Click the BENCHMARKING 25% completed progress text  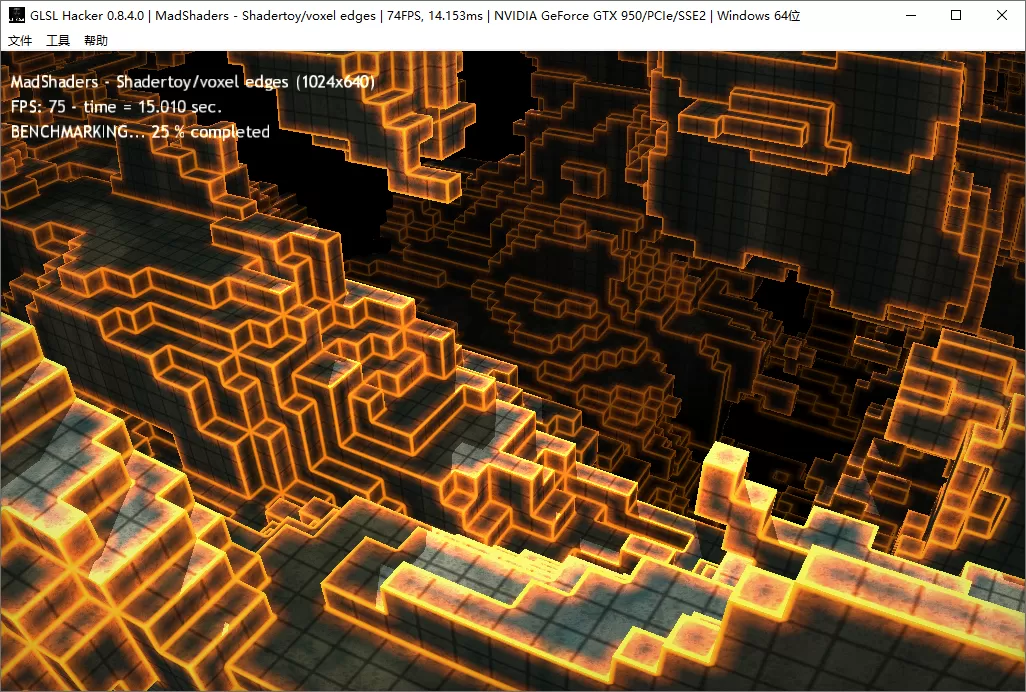pos(139,131)
